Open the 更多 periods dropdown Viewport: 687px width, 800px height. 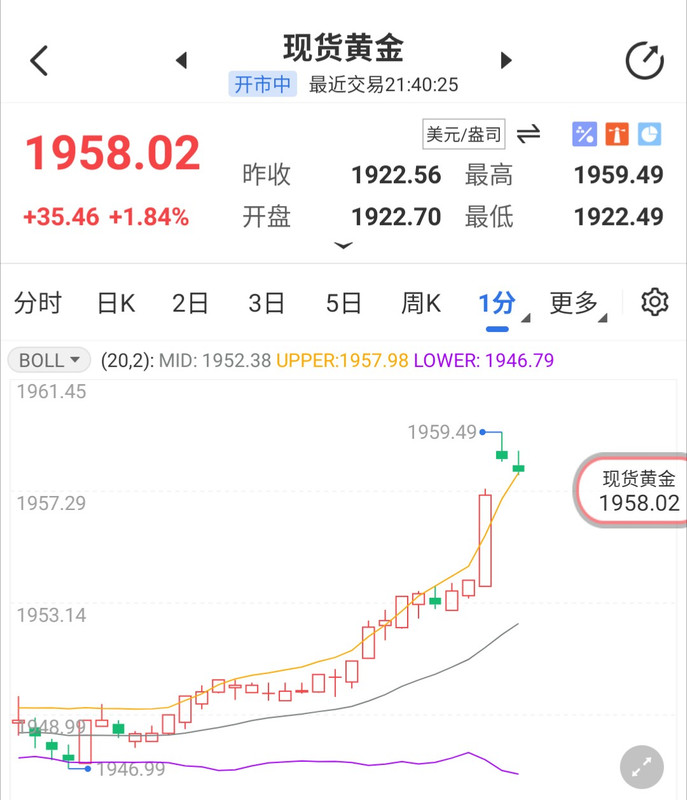click(x=578, y=304)
